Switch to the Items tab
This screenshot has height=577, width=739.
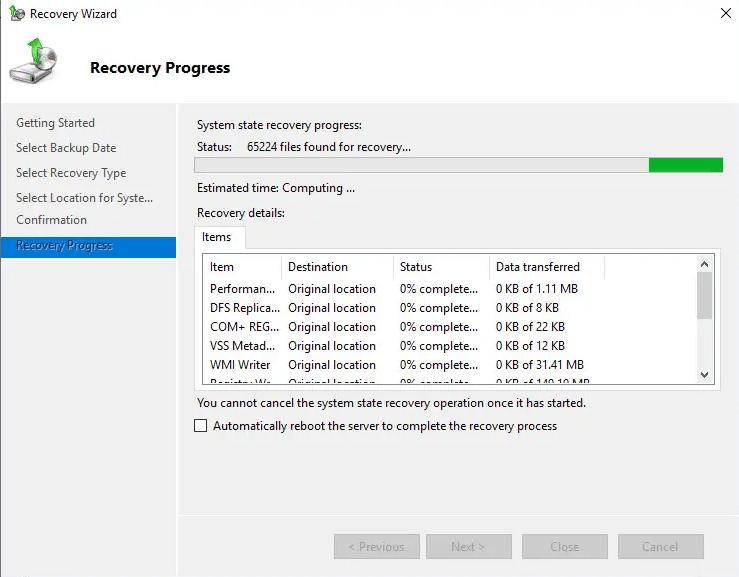[x=216, y=237]
